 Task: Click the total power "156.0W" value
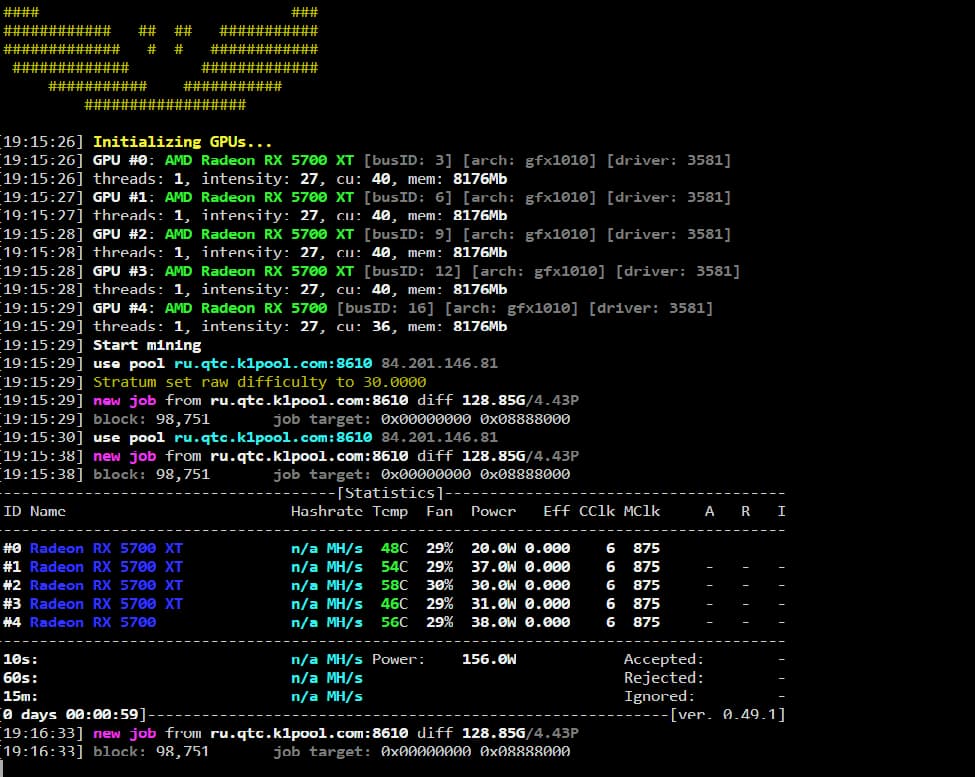tap(489, 660)
